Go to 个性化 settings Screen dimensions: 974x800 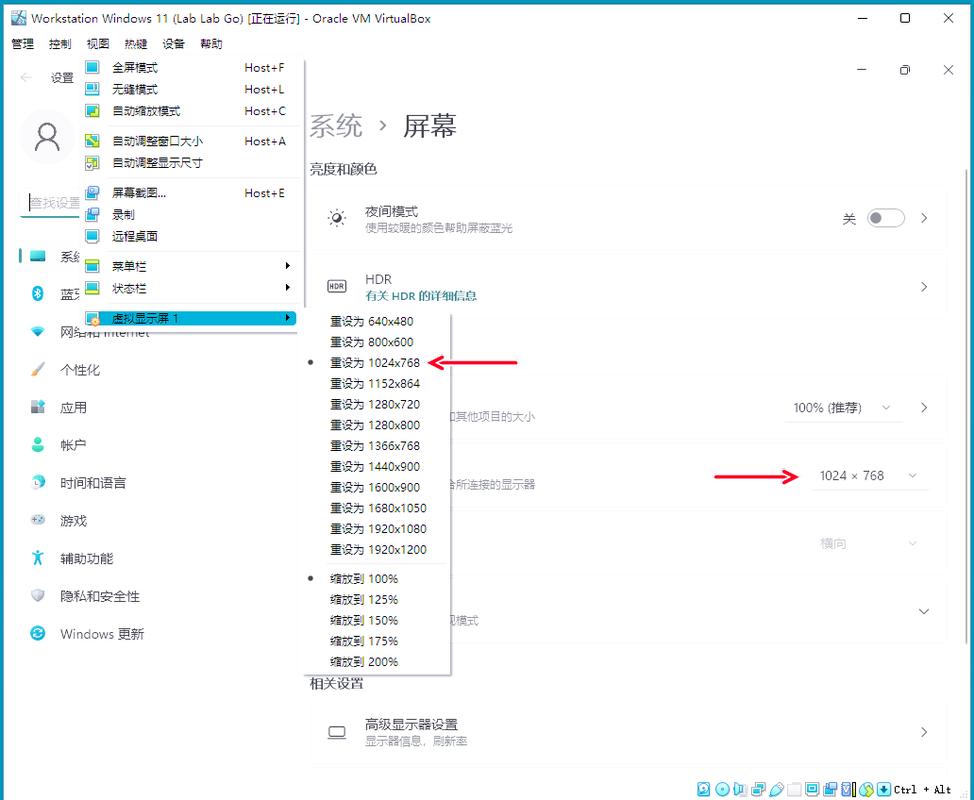click(80, 370)
